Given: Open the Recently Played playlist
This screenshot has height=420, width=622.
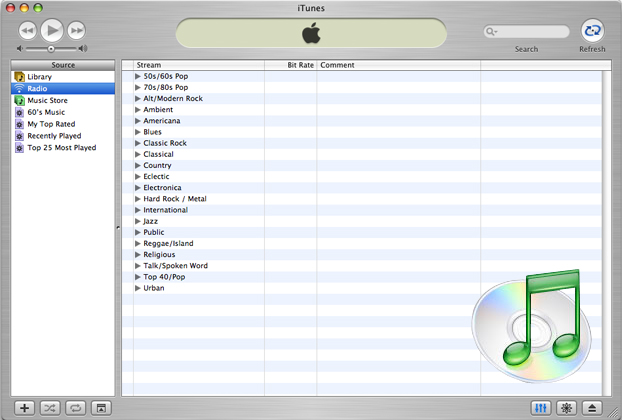Looking at the screenshot, I should 63,136.
